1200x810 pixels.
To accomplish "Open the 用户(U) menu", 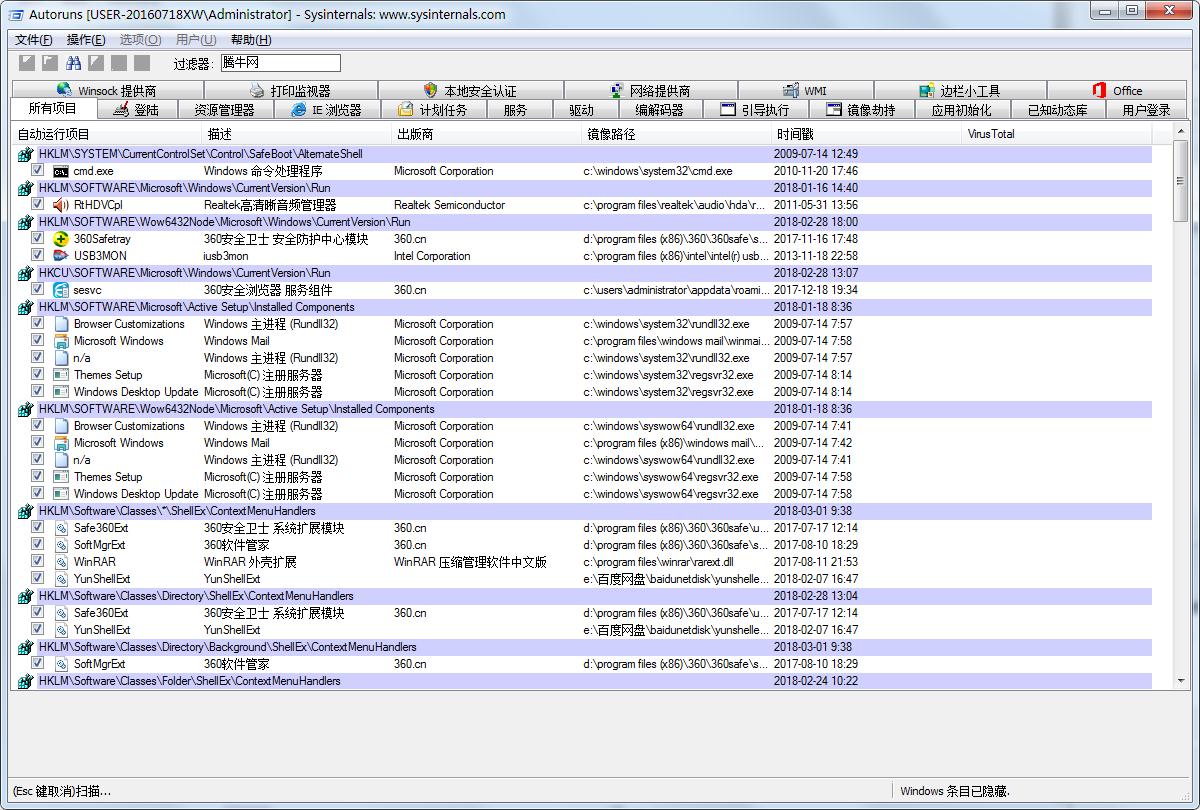I will tap(195, 40).
